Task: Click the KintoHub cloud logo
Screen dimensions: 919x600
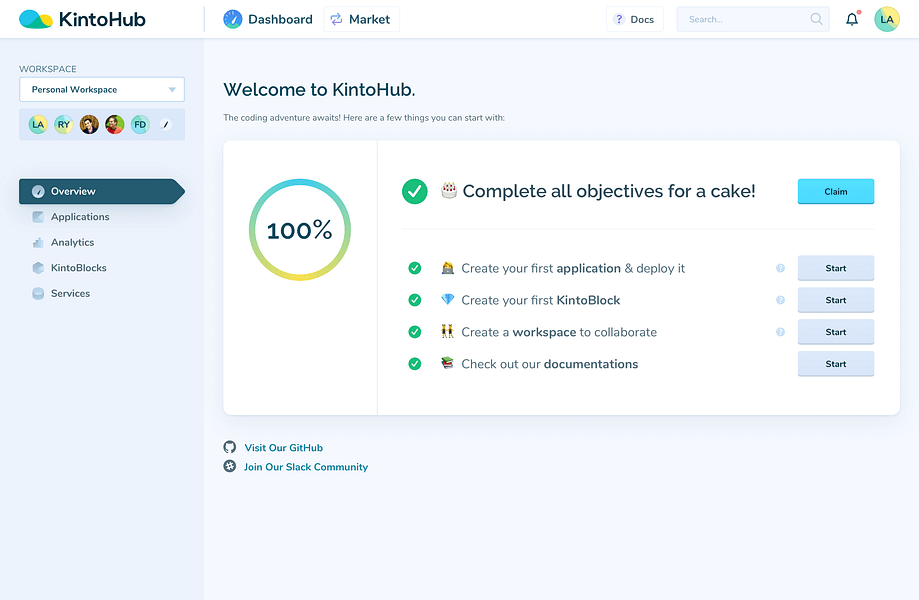Action: (35, 19)
